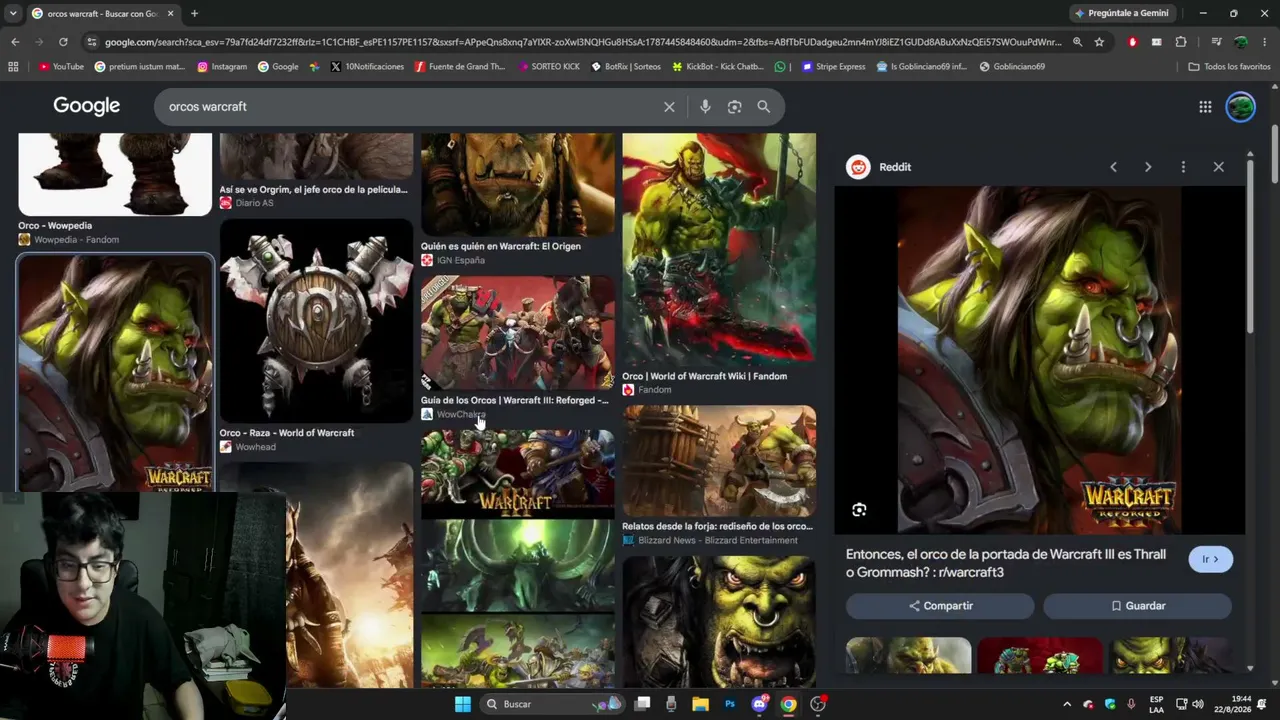Click the 'Orco - Wowpedia' result title
This screenshot has height=720, width=1280.
55,226
